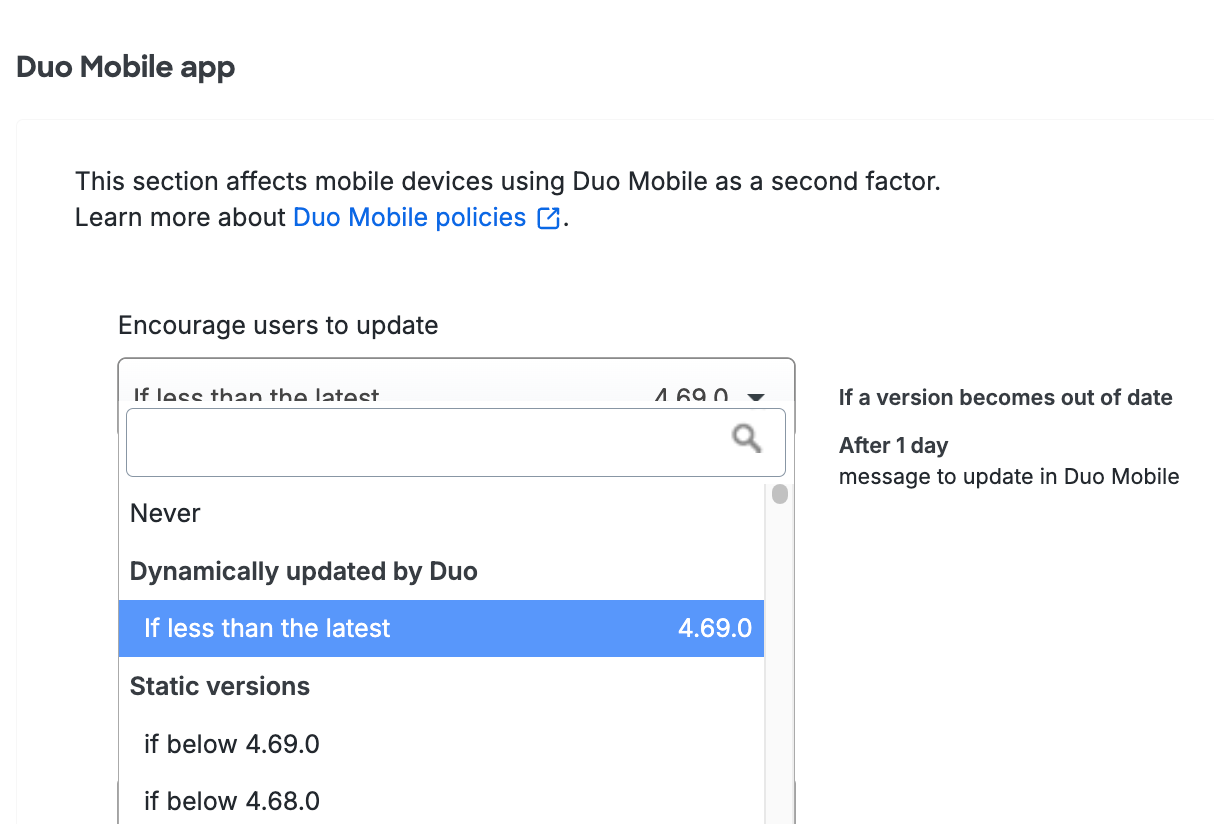Image resolution: width=1214 pixels, height=824 pixels.
Task: Click the This section affects mobile devices description
Action: (x=506, y=181)
